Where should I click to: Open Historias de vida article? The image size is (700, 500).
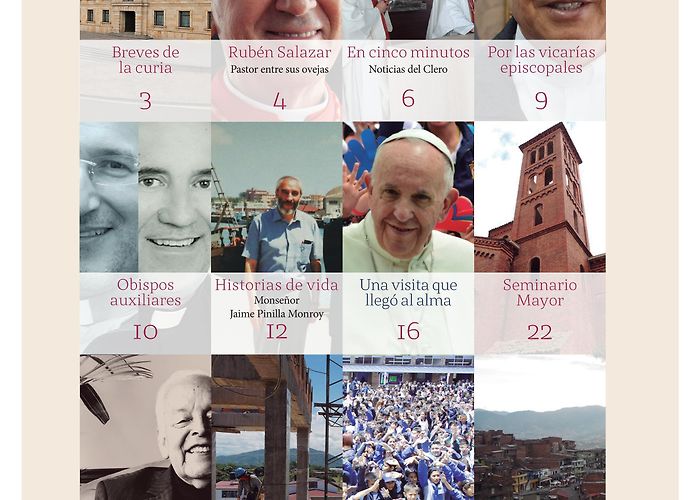(276, 285)
